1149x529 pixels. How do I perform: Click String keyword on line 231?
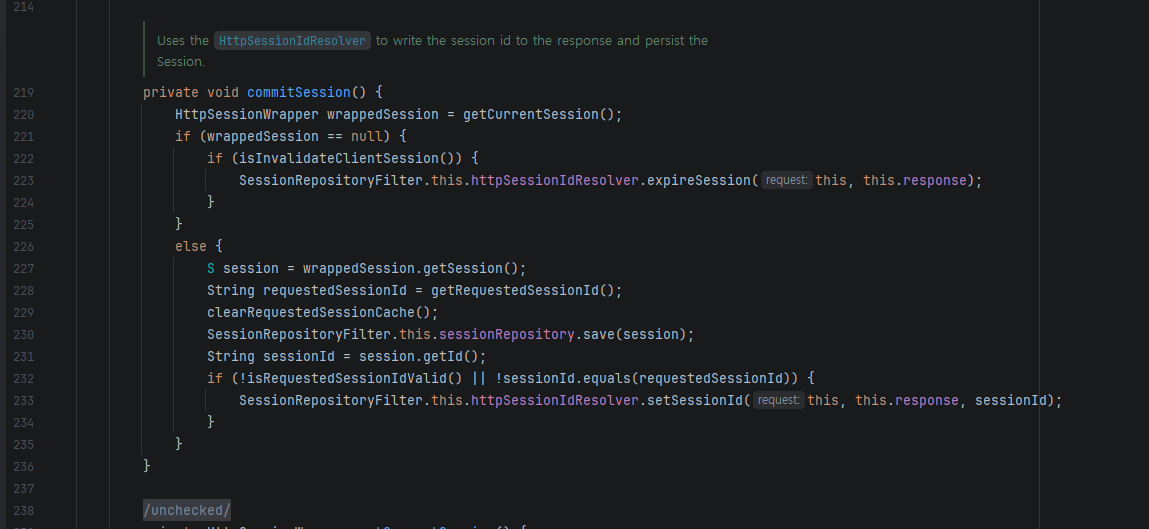pyautogui.click(x=231, y=356)
